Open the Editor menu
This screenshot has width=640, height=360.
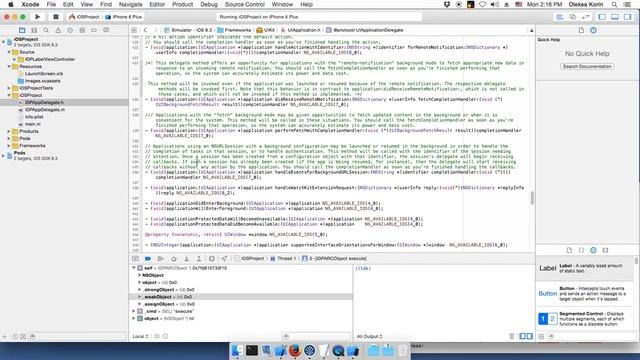click(157, 4)
